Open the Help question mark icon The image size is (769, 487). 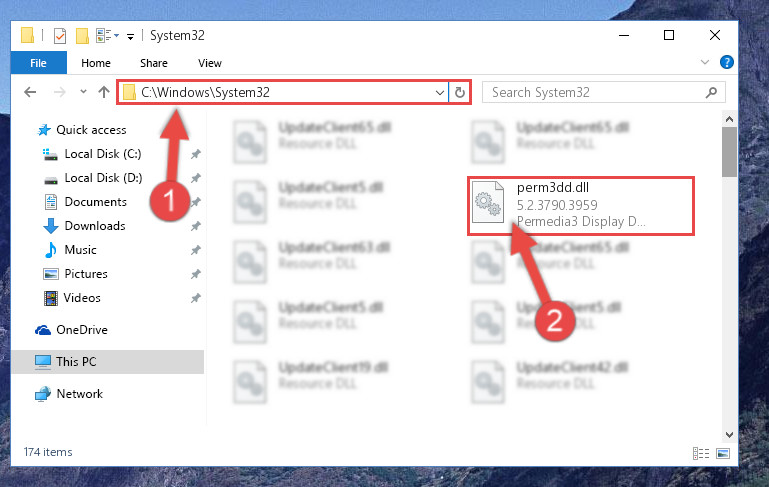tap(726, 62)
